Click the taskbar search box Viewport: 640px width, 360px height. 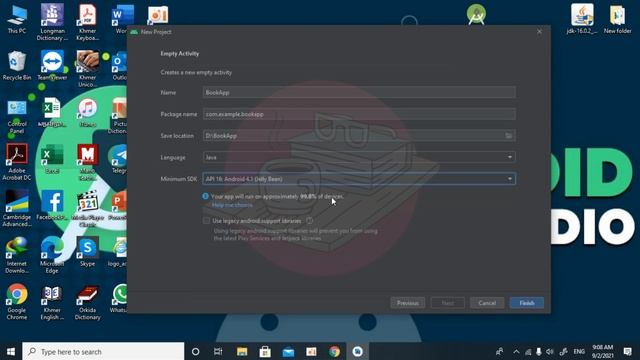[103, 351]
